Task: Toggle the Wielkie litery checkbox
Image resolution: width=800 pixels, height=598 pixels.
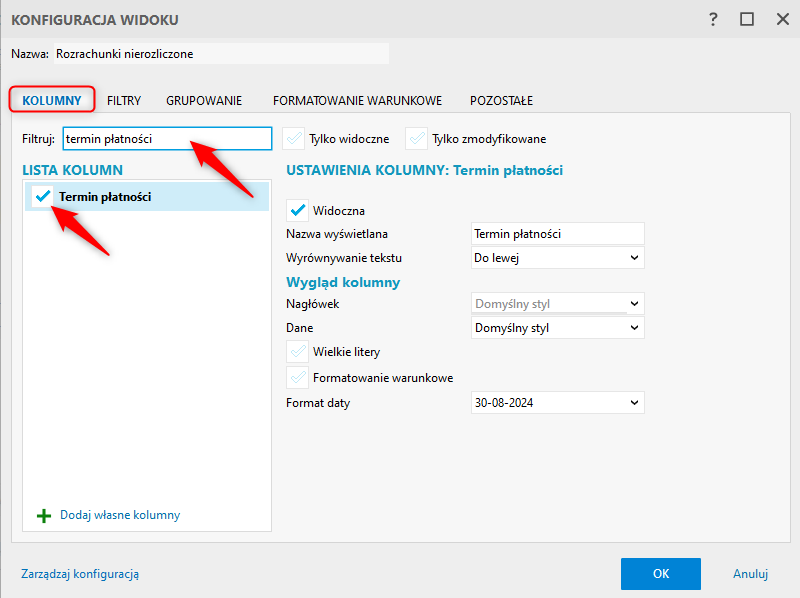Action: (x=297, y=352)
